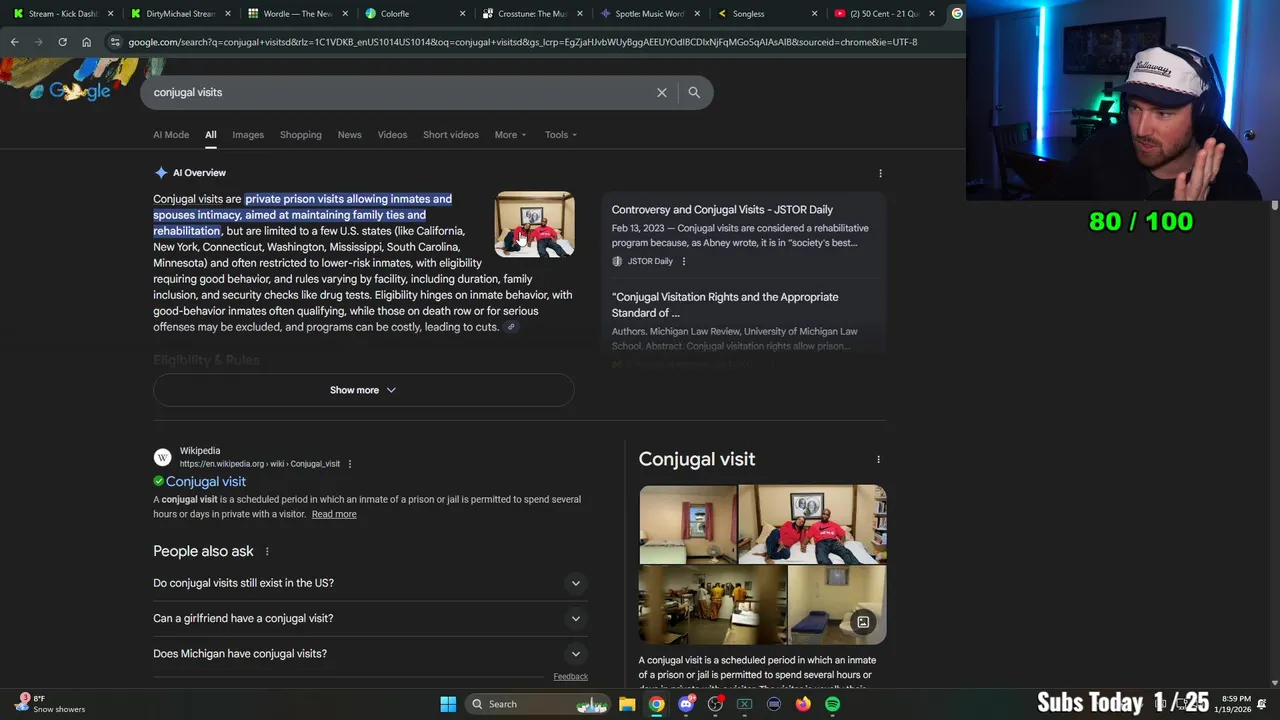Open People also ask three-dot menu
The height and width of the screenshot is (720, 1280).
tap(267, 551)
